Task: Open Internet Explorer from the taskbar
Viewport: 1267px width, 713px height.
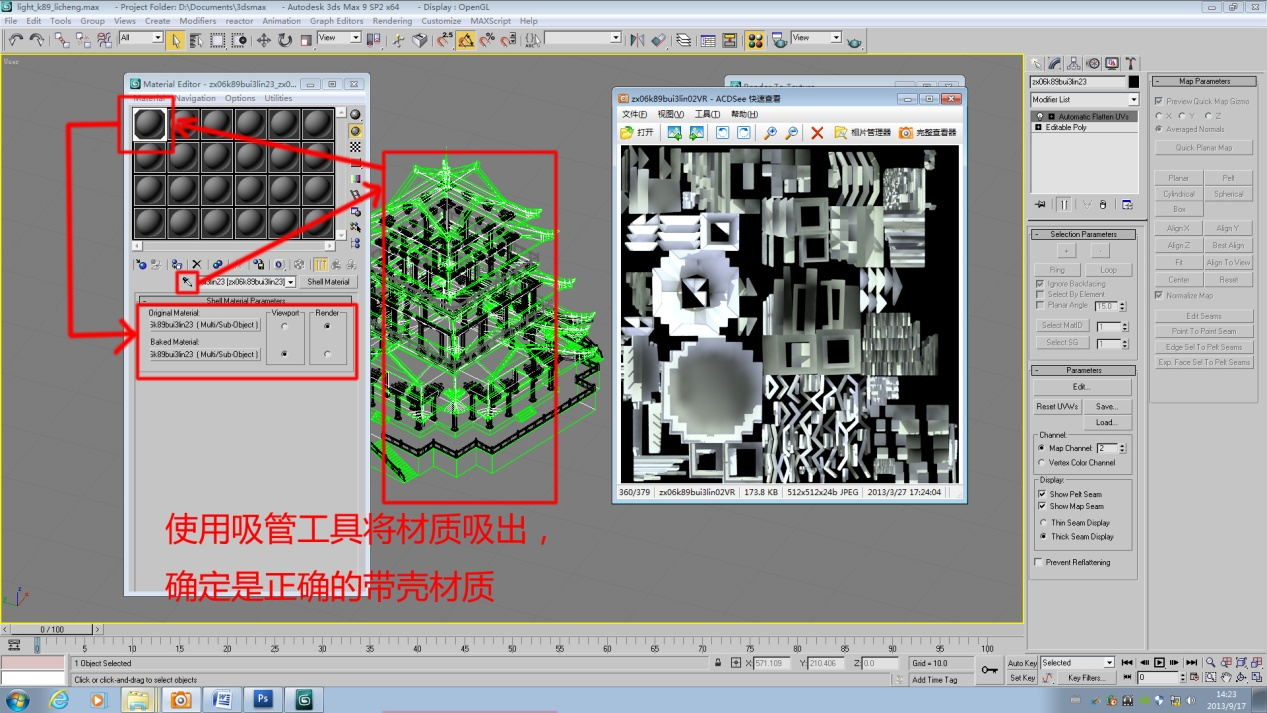Action: tap(58, 699)
